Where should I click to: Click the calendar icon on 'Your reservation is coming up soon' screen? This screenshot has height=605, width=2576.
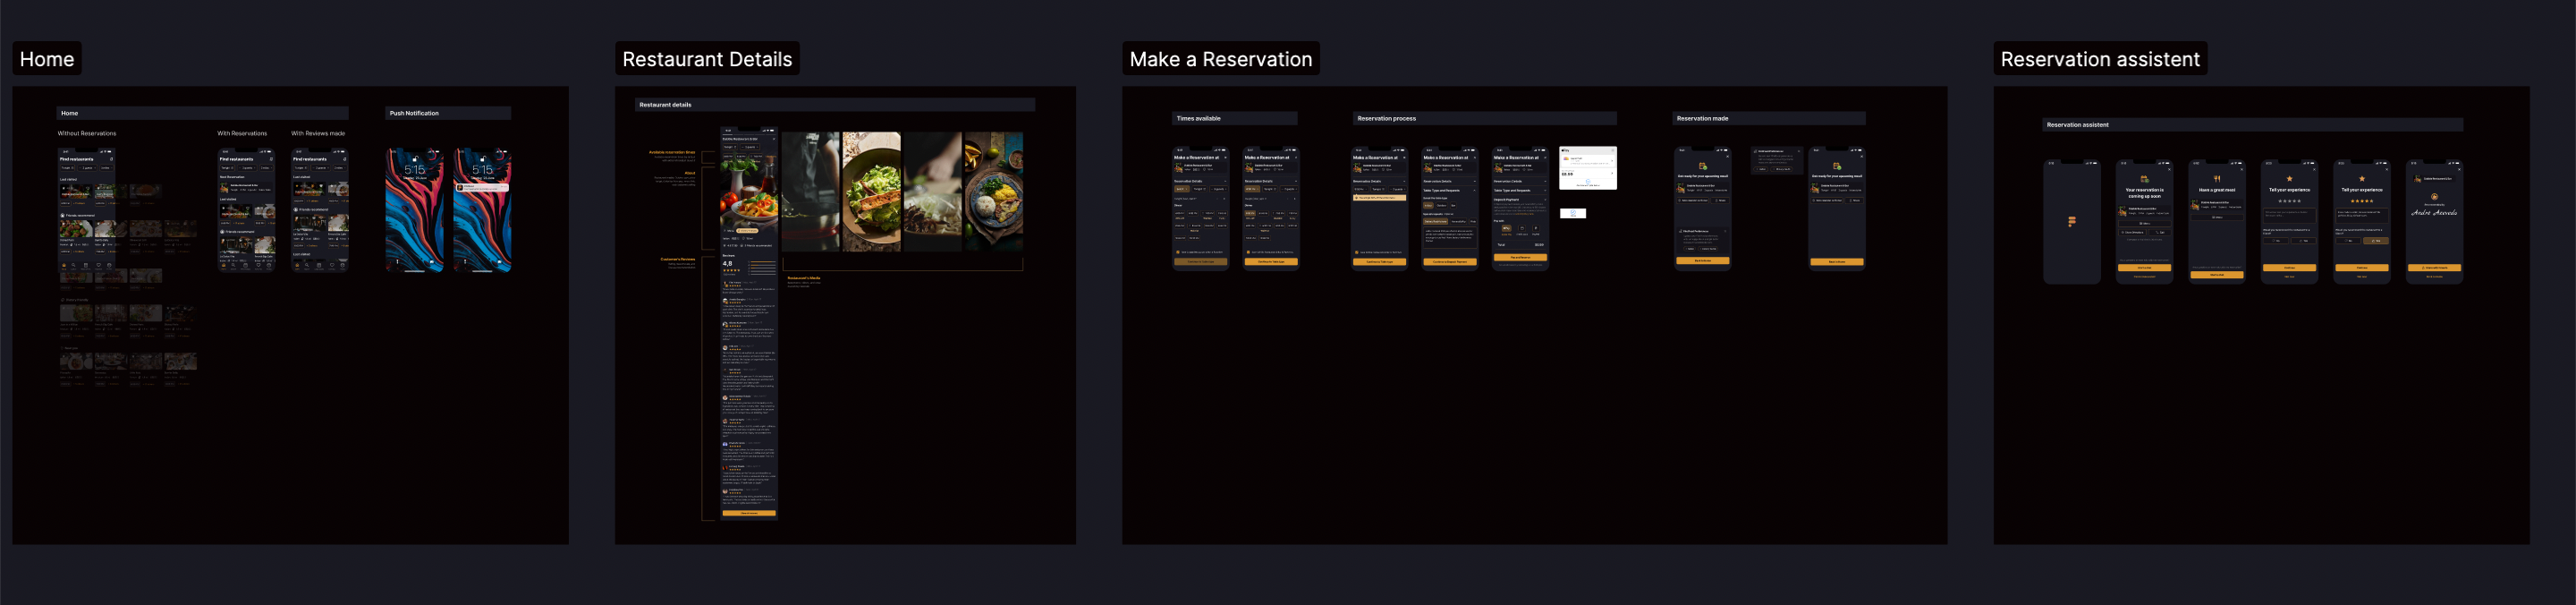tap(2144, 179)
